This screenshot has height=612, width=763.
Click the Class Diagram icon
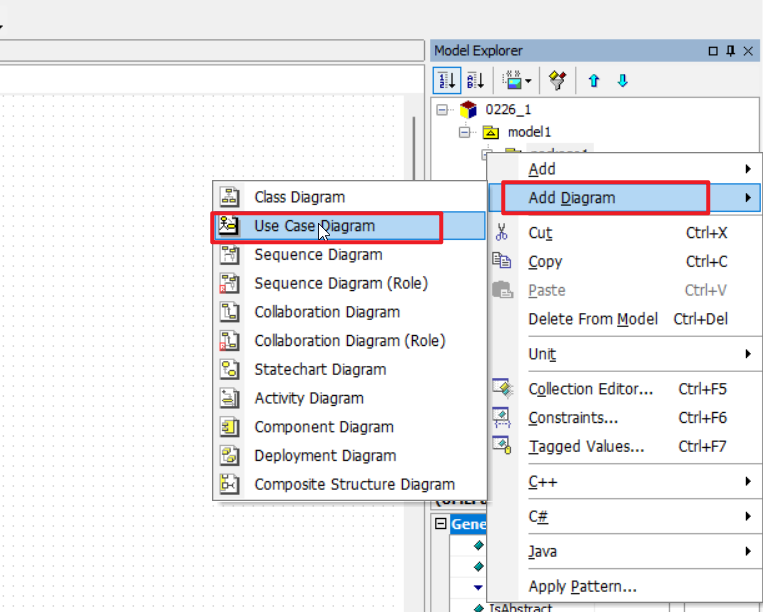[229, 197]
